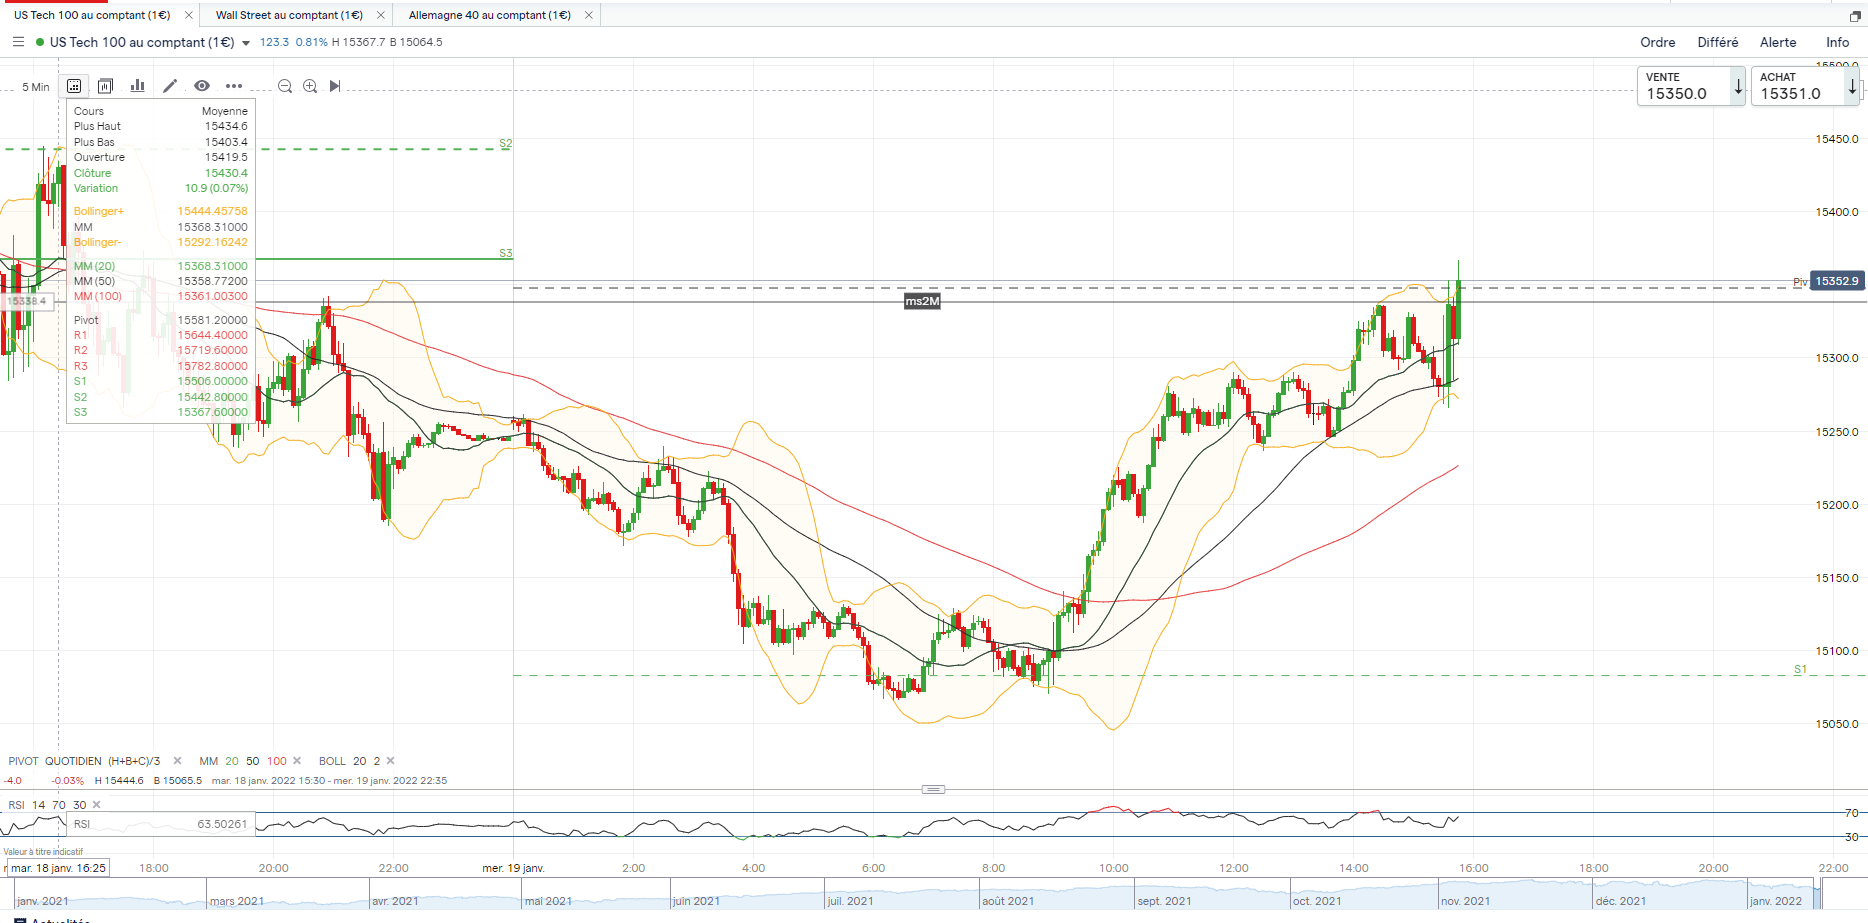
Task: Open RSI indicator settings
Action: (47, 805)
